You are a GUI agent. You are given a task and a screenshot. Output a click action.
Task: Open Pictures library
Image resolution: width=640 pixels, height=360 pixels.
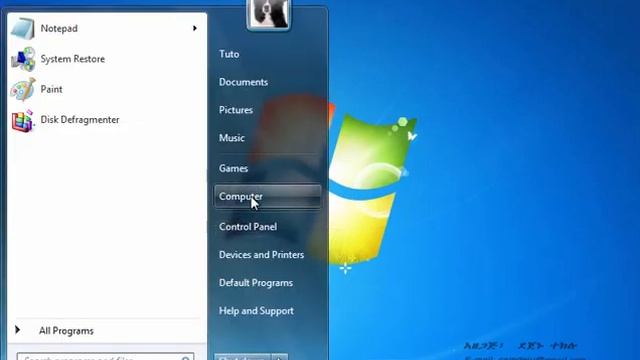[x=236, y=110]
